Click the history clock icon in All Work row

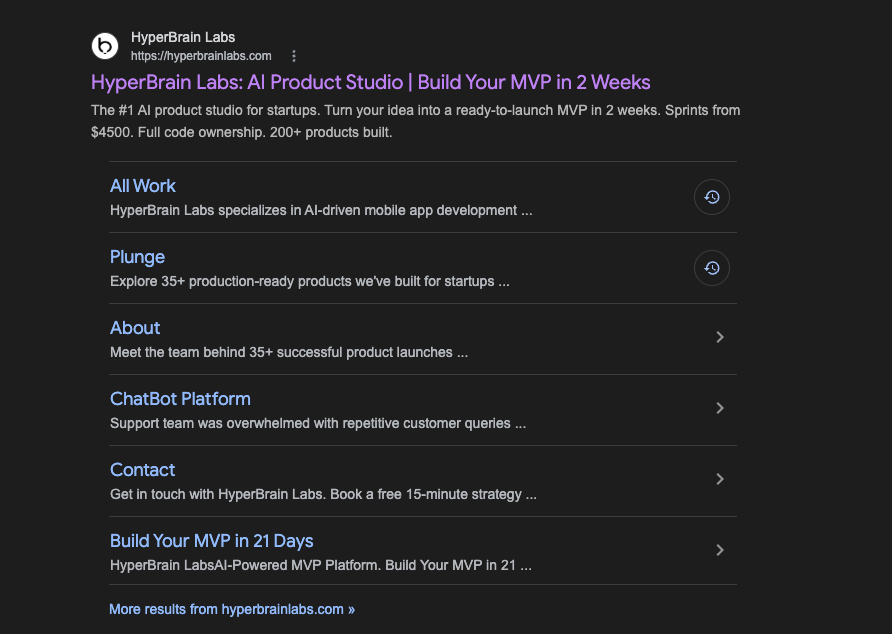tap(712, 197)
